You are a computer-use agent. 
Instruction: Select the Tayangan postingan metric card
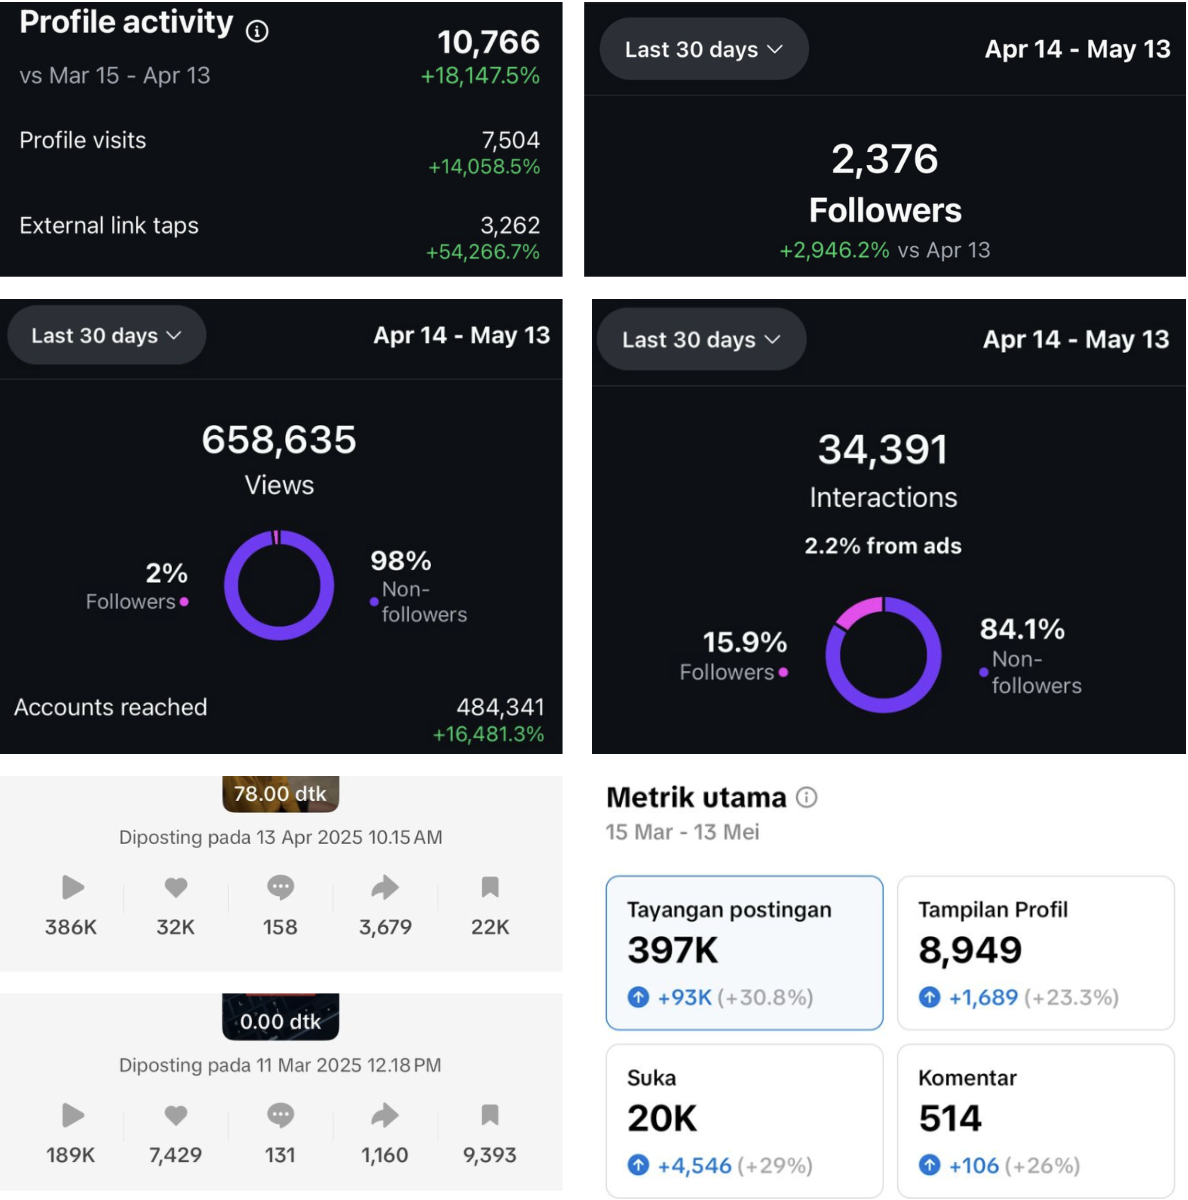click(x=745, y=953)
